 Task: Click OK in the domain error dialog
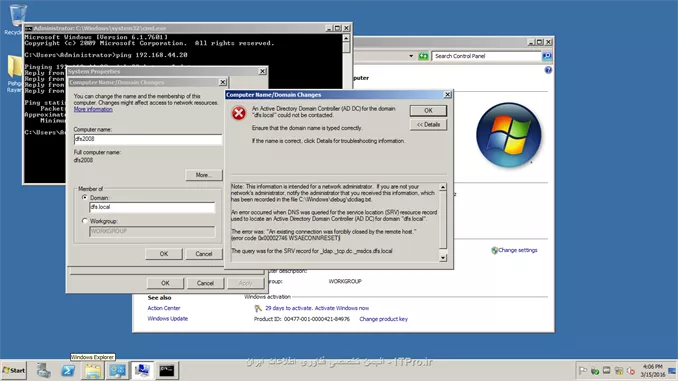pyautogui.click(x=428, y=110)
